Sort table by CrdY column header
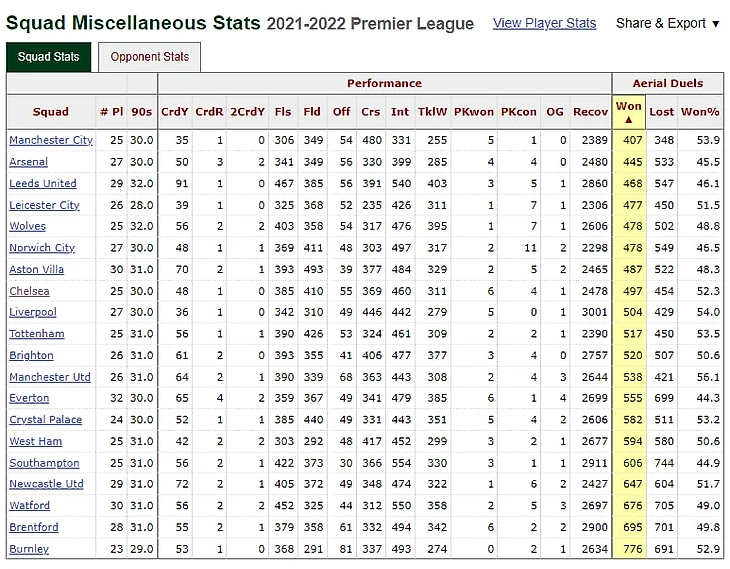730x569 pixels. 175,112
